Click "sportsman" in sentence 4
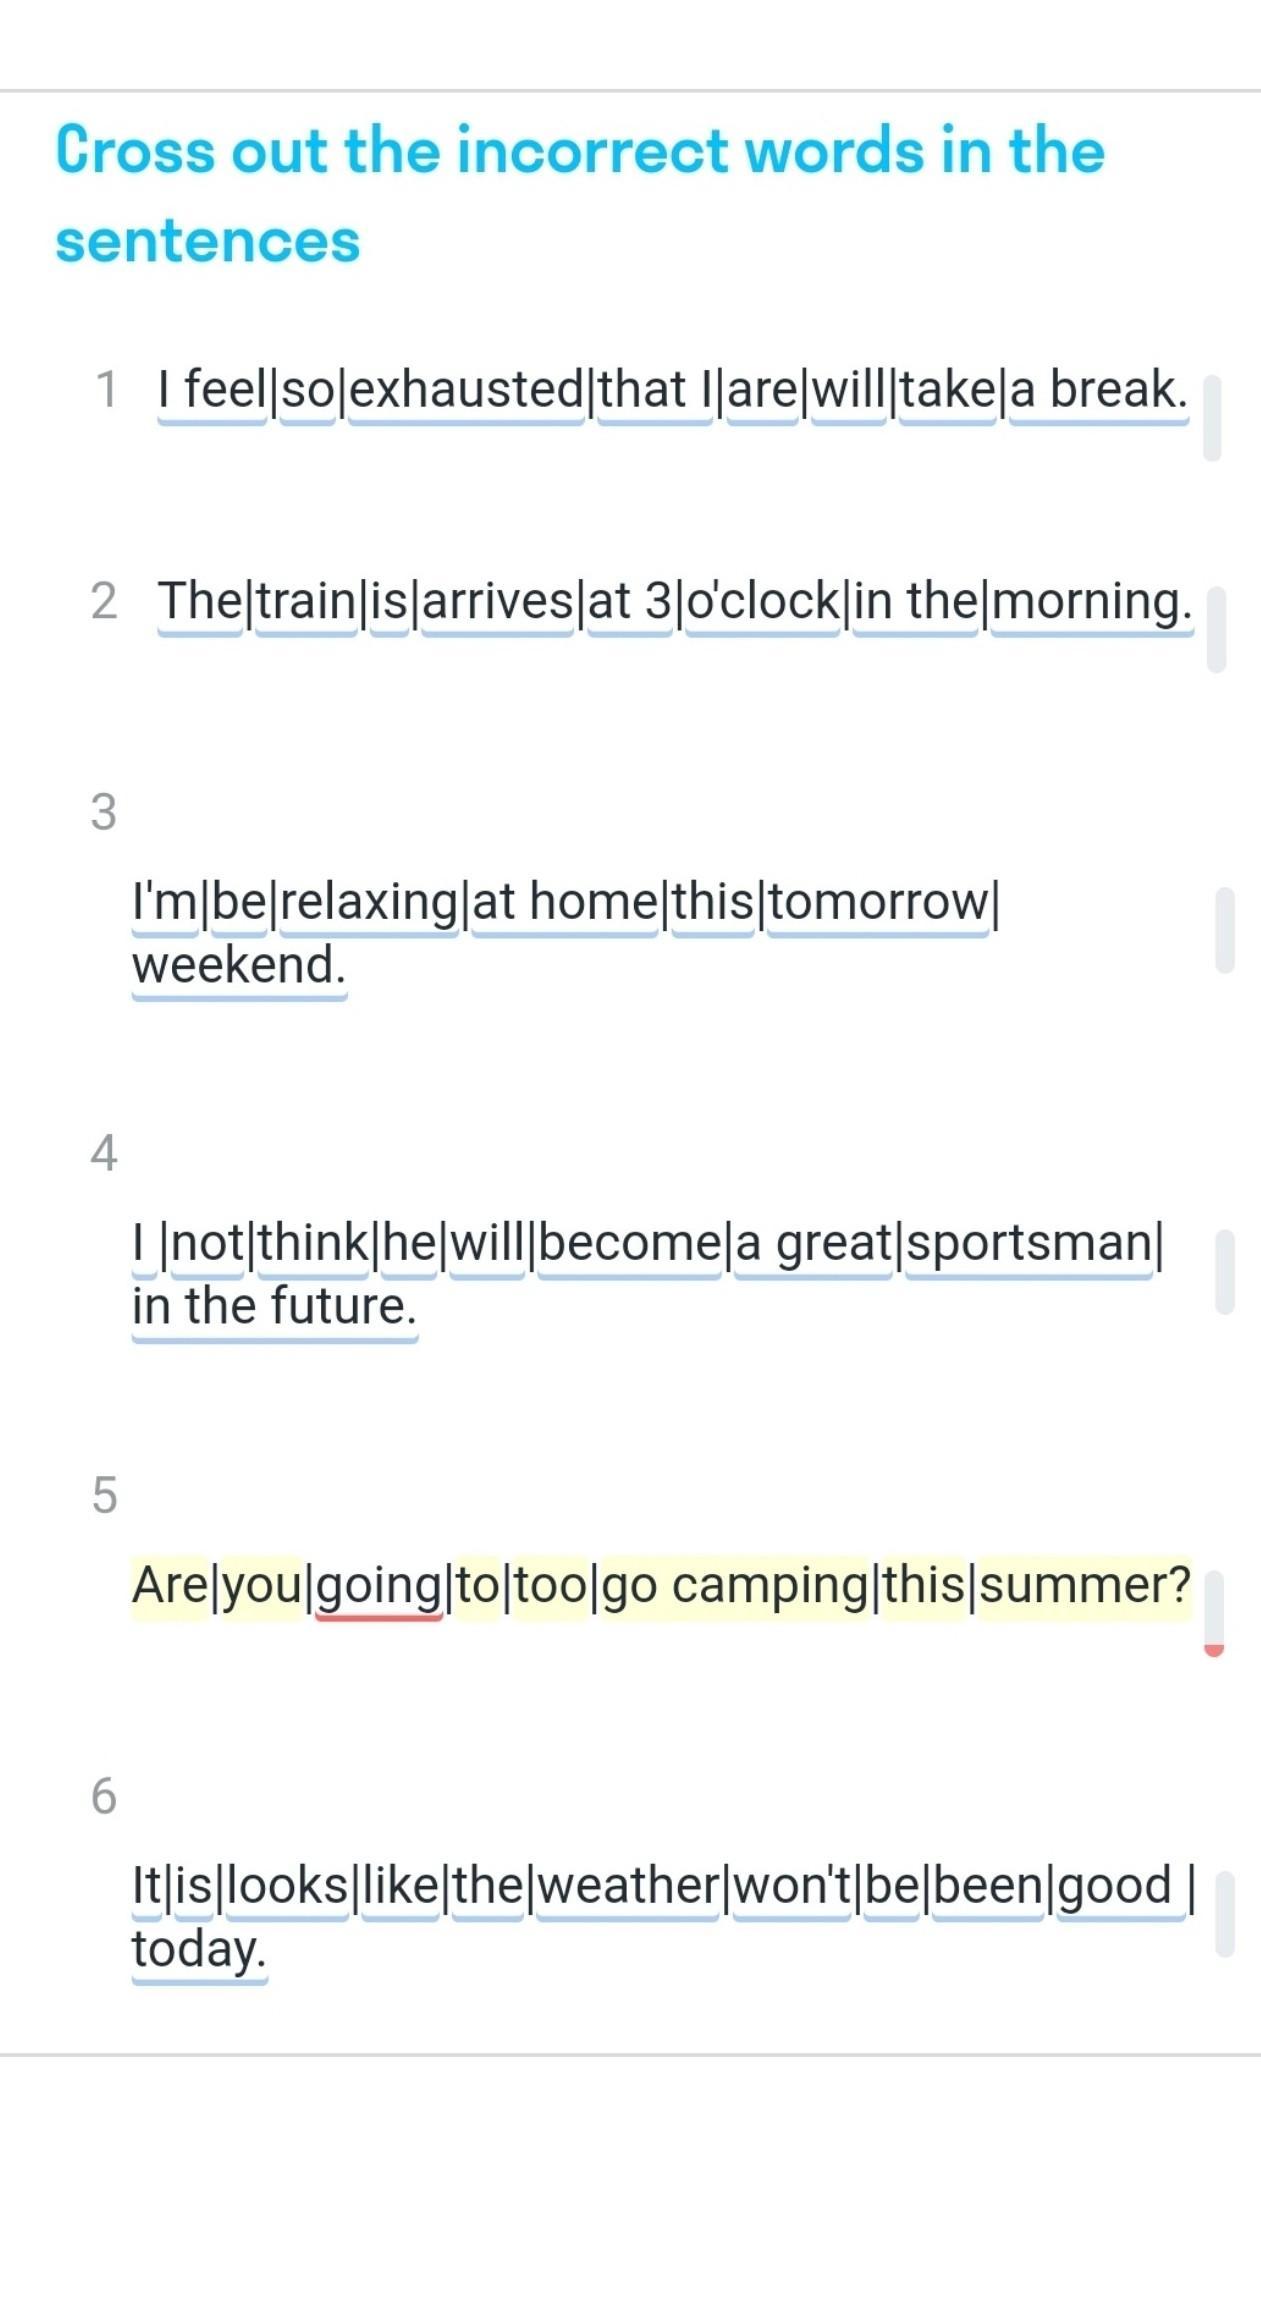This screenshot has width=1261, height=2317. (x=1029, y=1243)
